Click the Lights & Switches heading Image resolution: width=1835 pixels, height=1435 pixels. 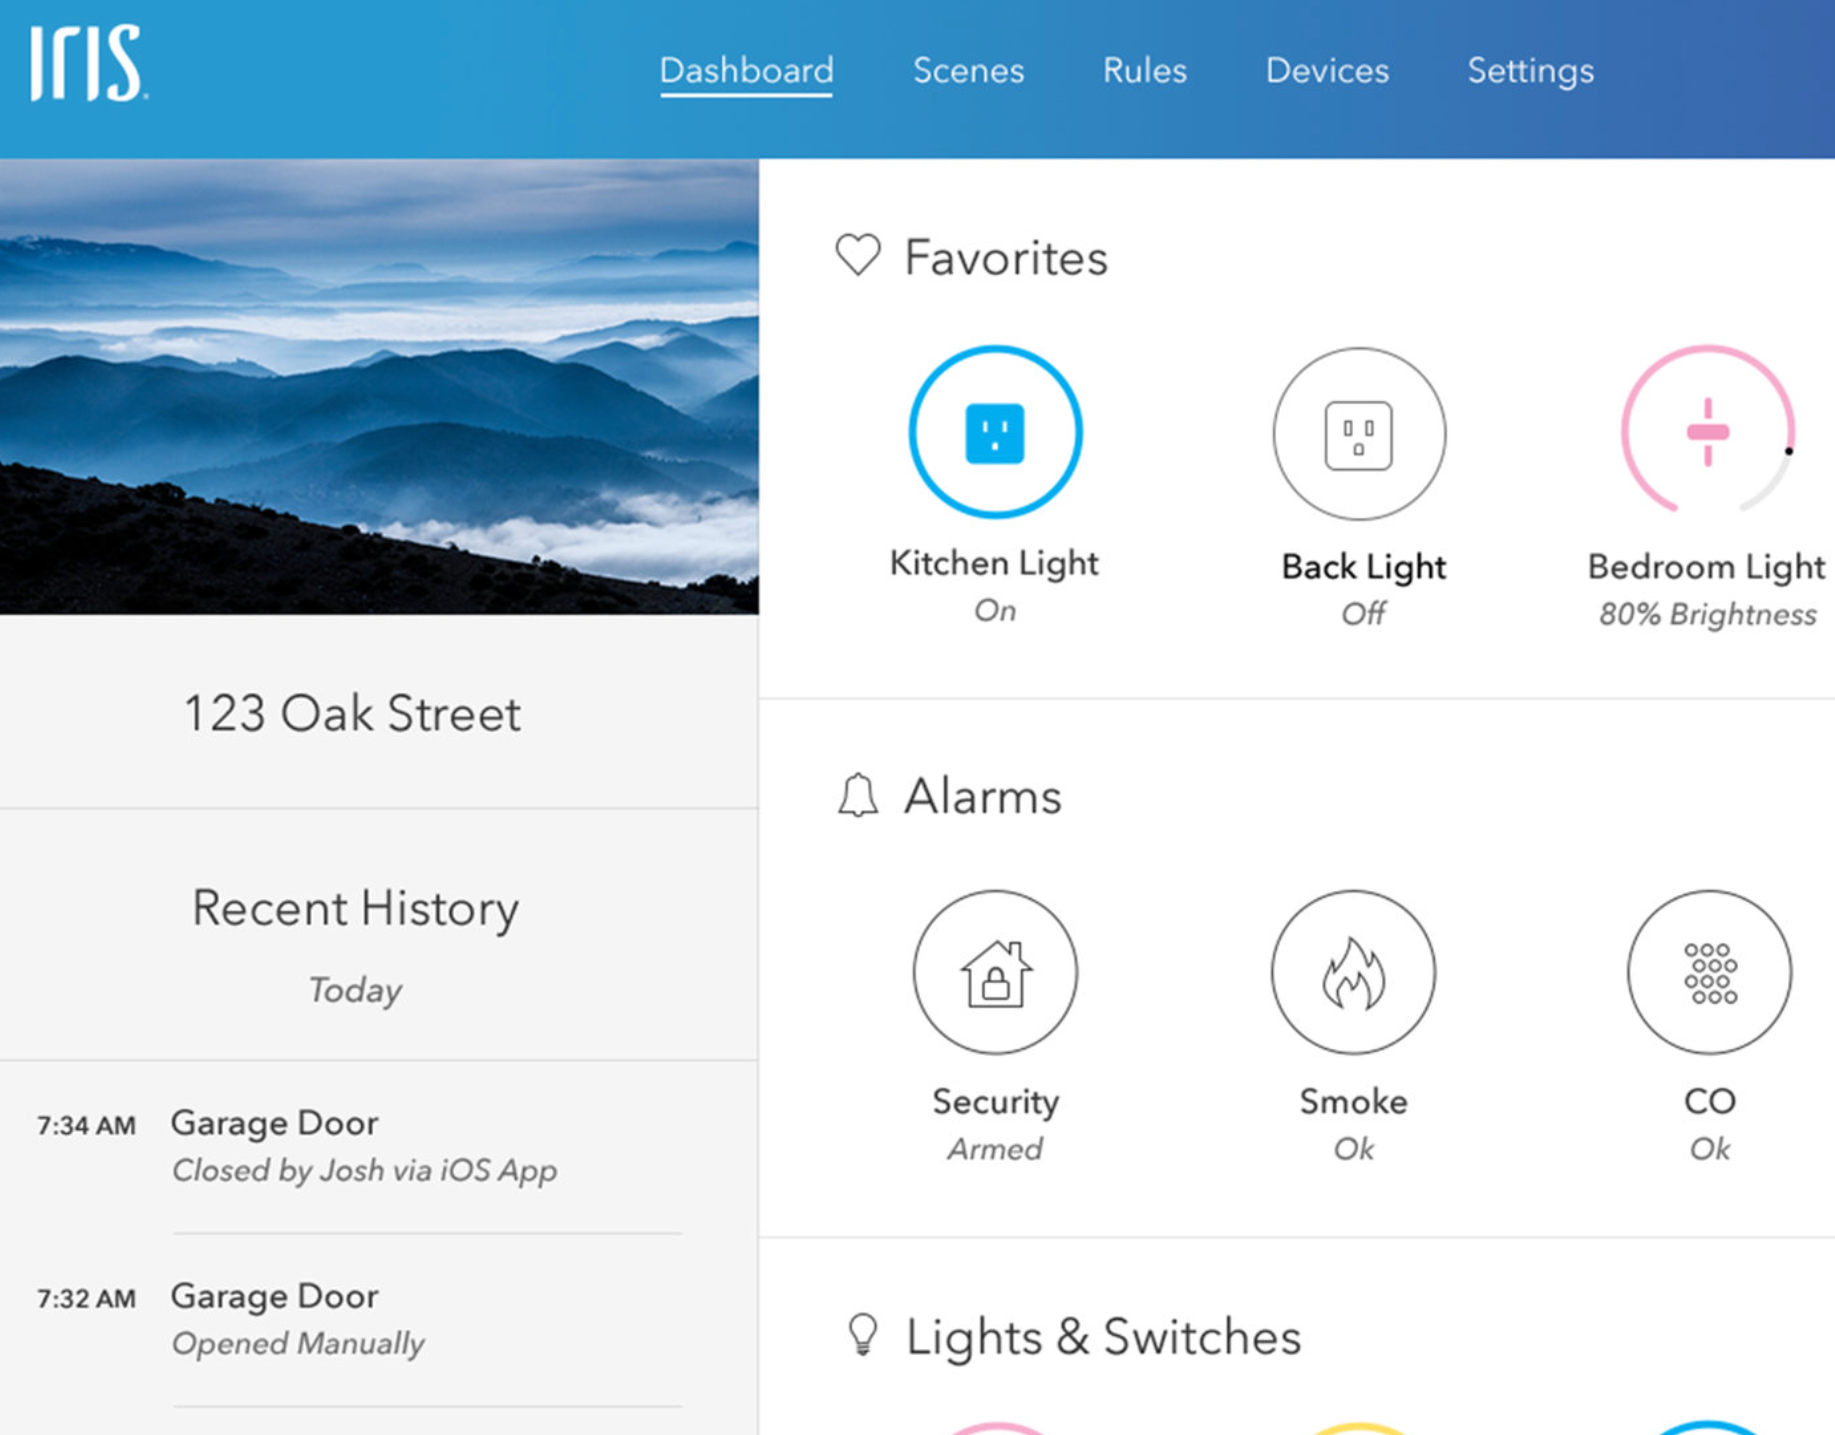(x=1103, y=1336)
